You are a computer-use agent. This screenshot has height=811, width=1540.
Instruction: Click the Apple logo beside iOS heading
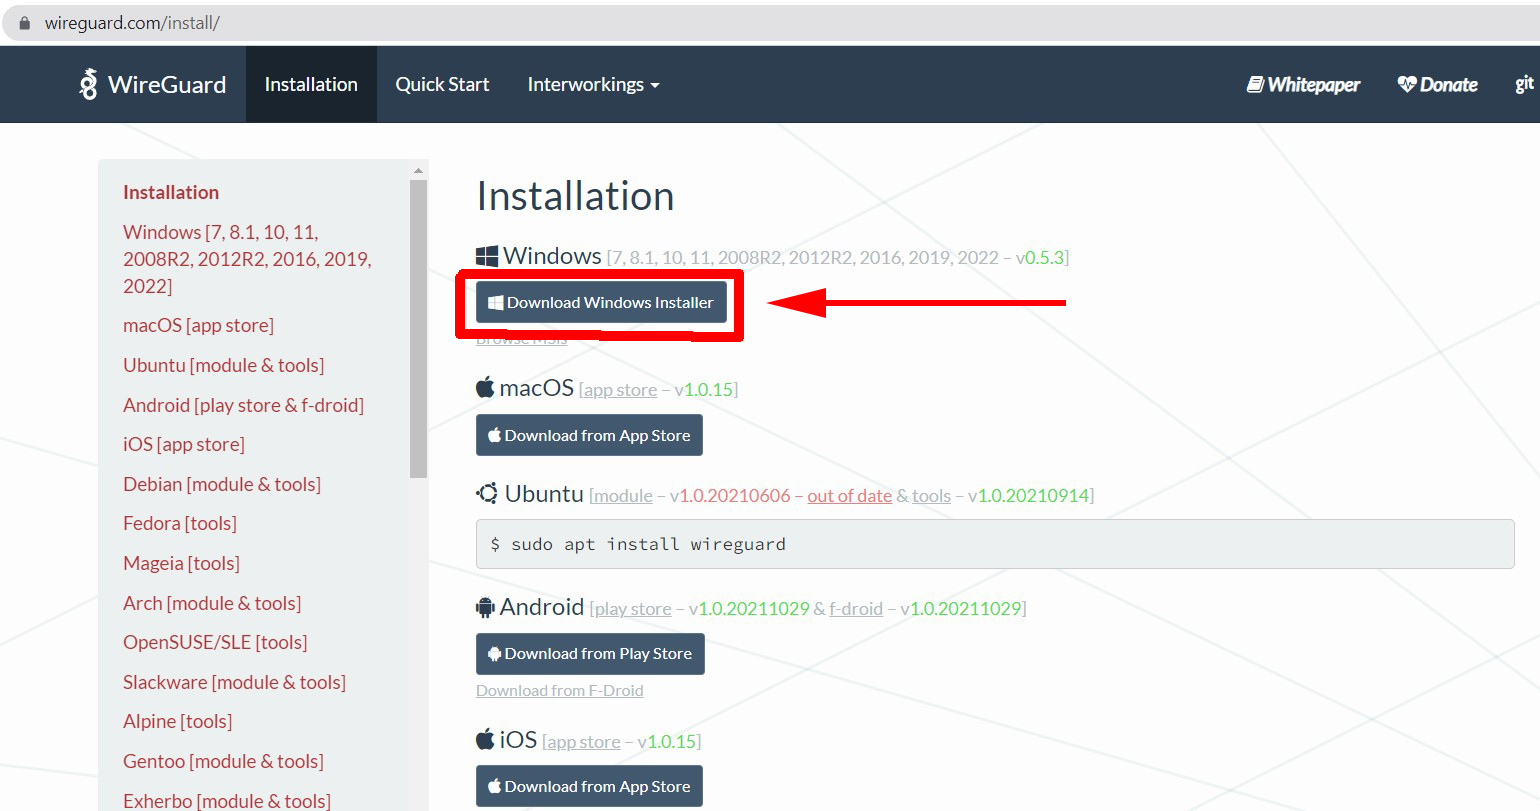pyautogui.click(x=485, y=740)
